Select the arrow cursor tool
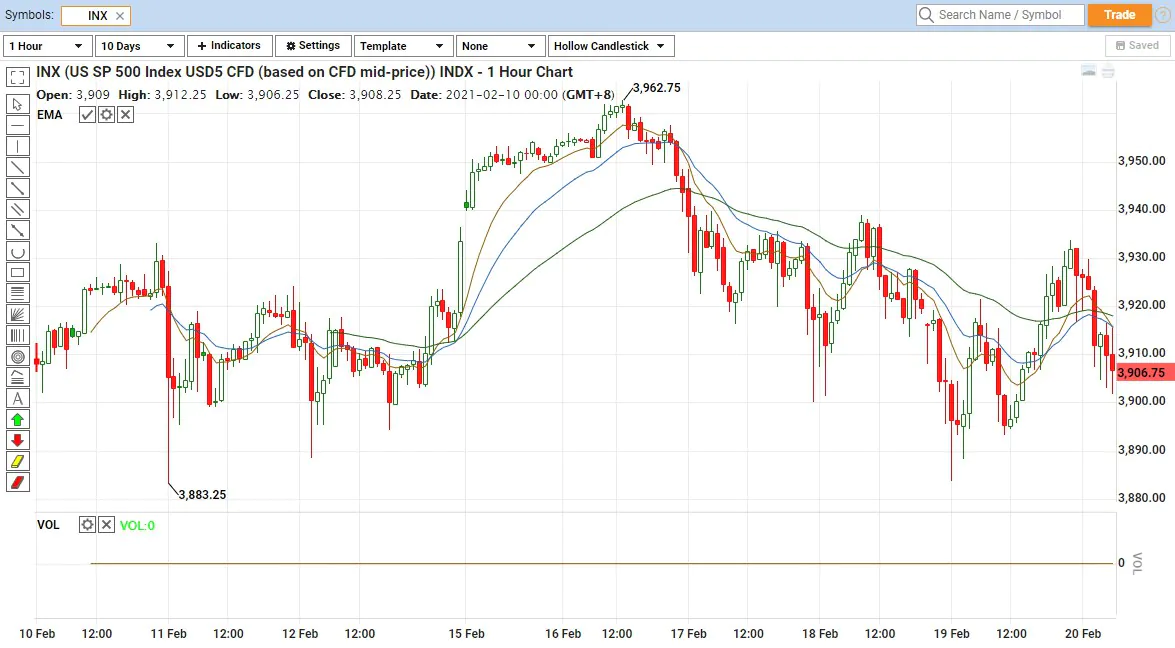 click(17, 104)
